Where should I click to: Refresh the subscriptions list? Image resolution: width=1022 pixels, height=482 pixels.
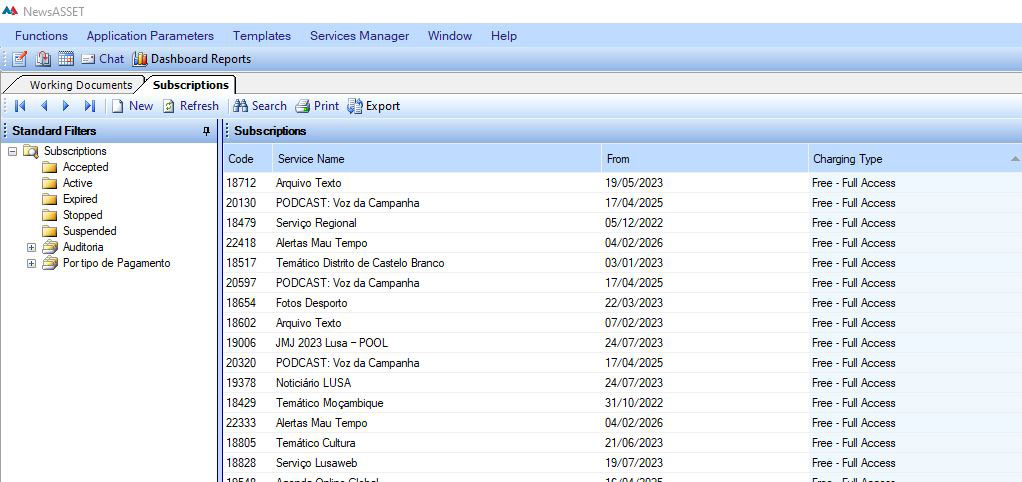pyautogui.click(x=191, y=106)
